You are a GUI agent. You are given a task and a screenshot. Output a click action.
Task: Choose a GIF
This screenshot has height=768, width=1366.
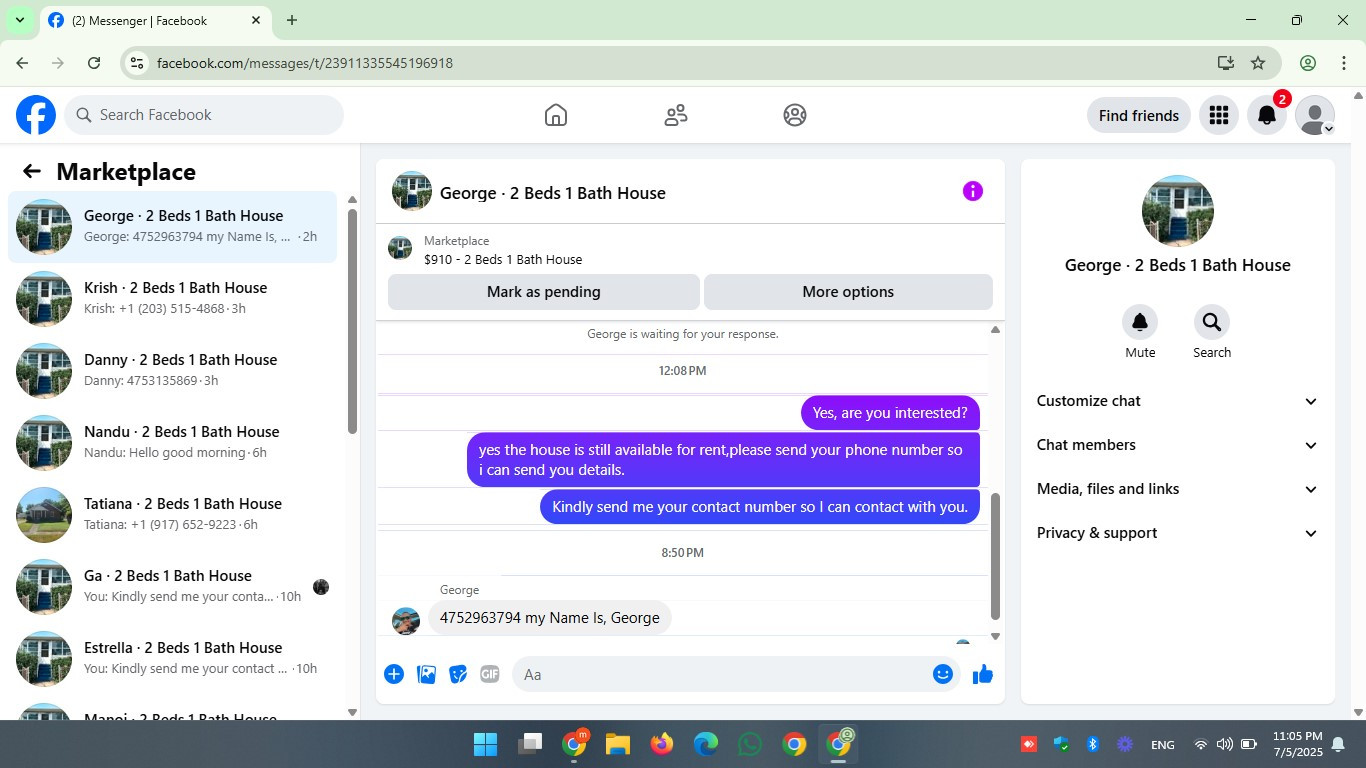pos(490,674)
